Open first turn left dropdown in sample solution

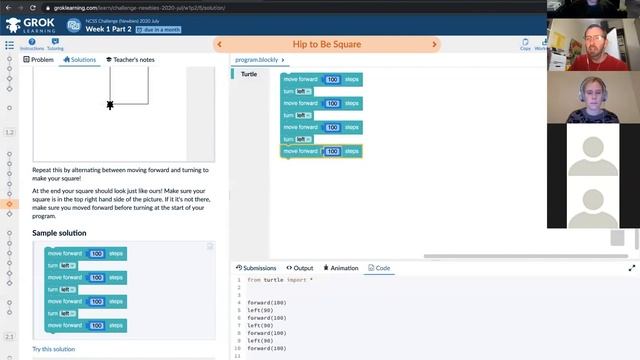(x=67, y=266)
